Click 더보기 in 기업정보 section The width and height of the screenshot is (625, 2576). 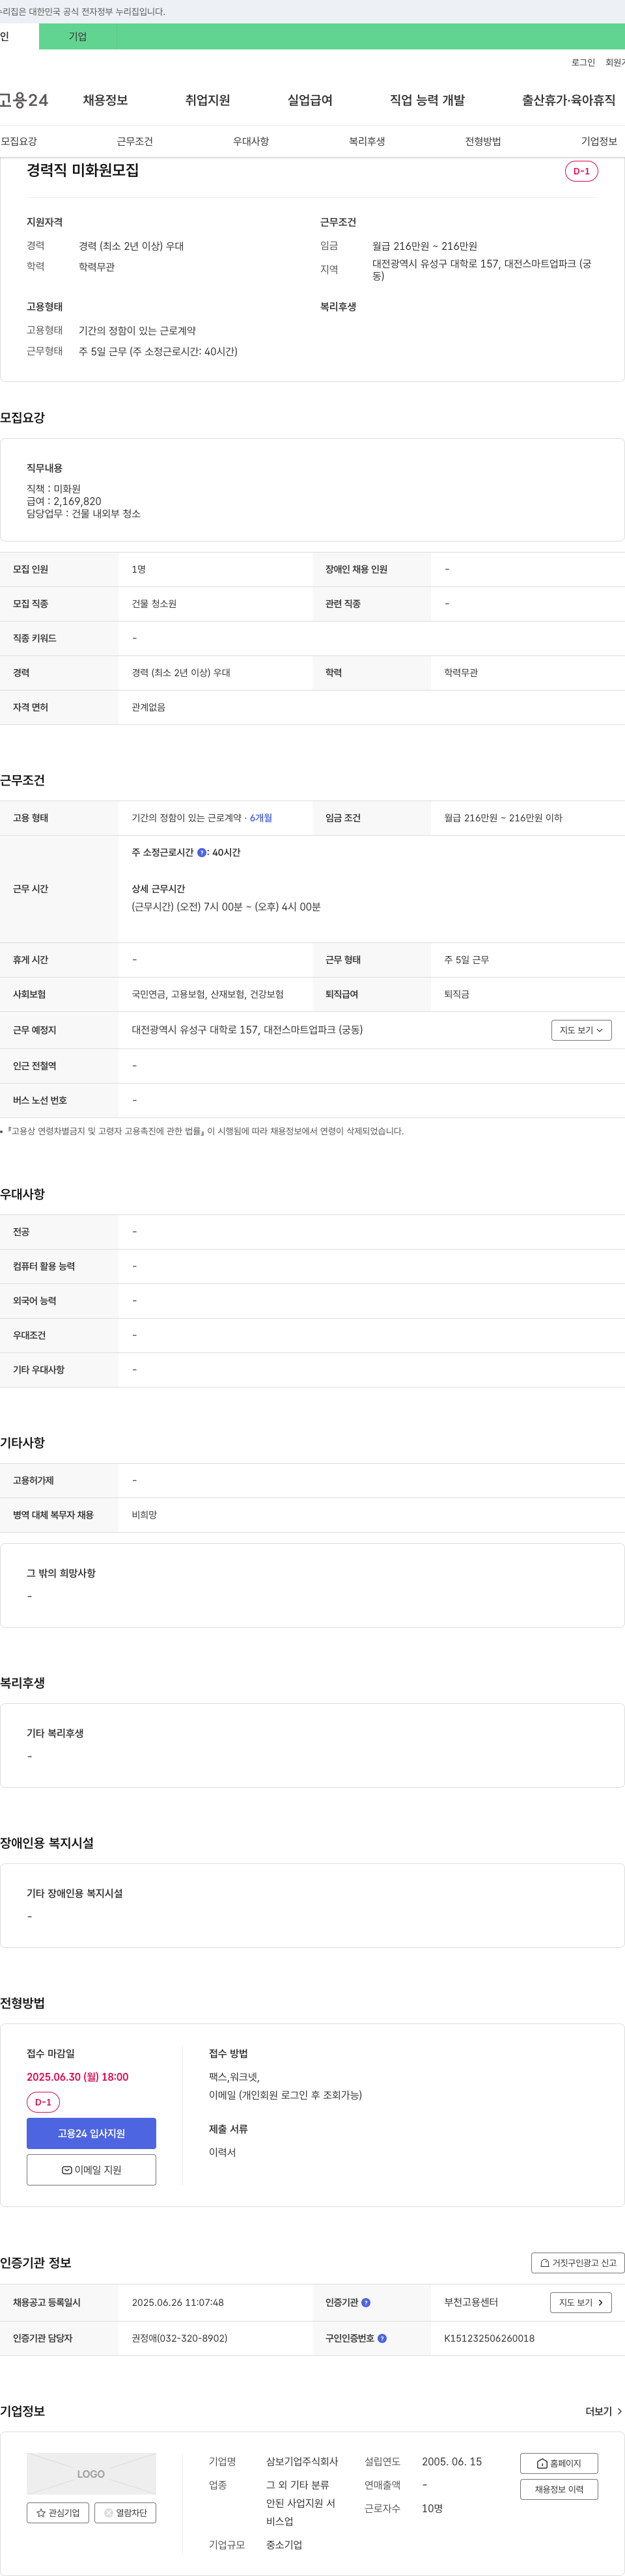tap(604, 2411)
